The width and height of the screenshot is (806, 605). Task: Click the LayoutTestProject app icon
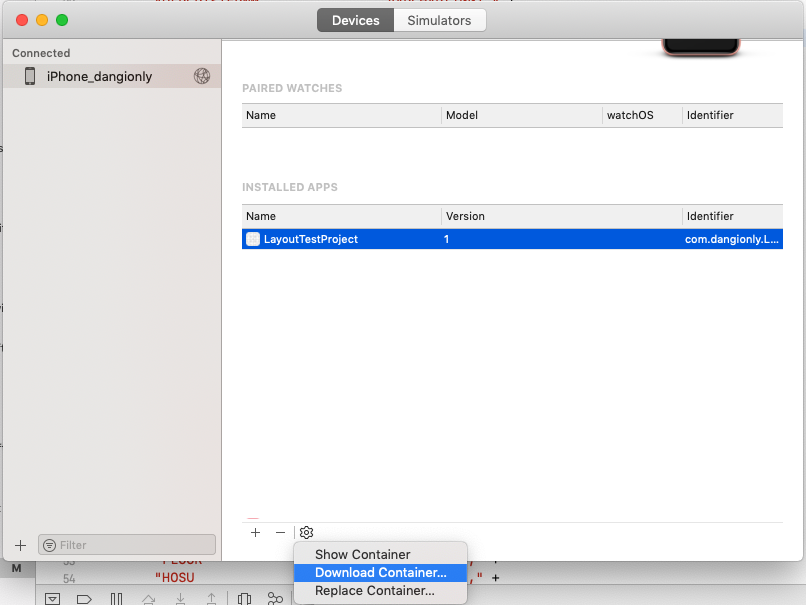click(253, 239)
